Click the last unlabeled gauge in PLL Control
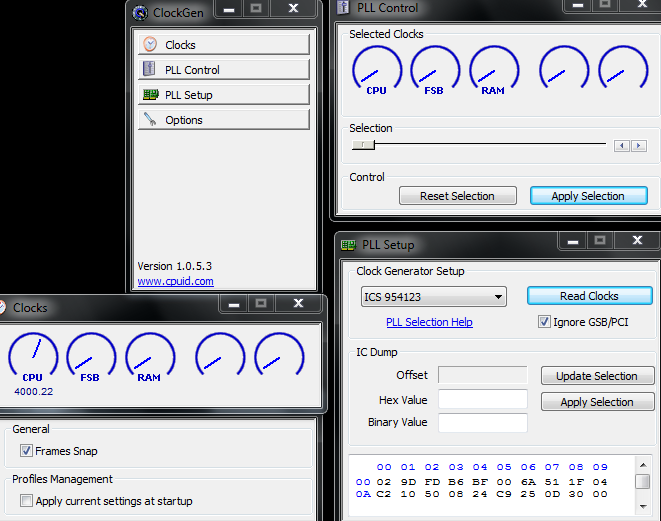 point(623,68)
